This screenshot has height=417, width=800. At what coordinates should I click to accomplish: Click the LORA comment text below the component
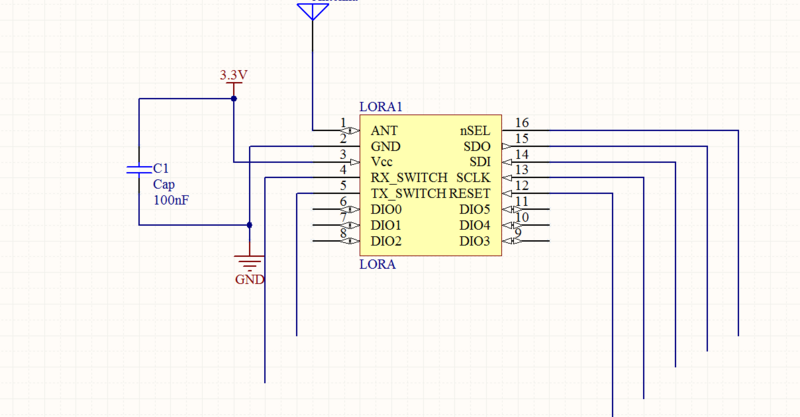377,265
